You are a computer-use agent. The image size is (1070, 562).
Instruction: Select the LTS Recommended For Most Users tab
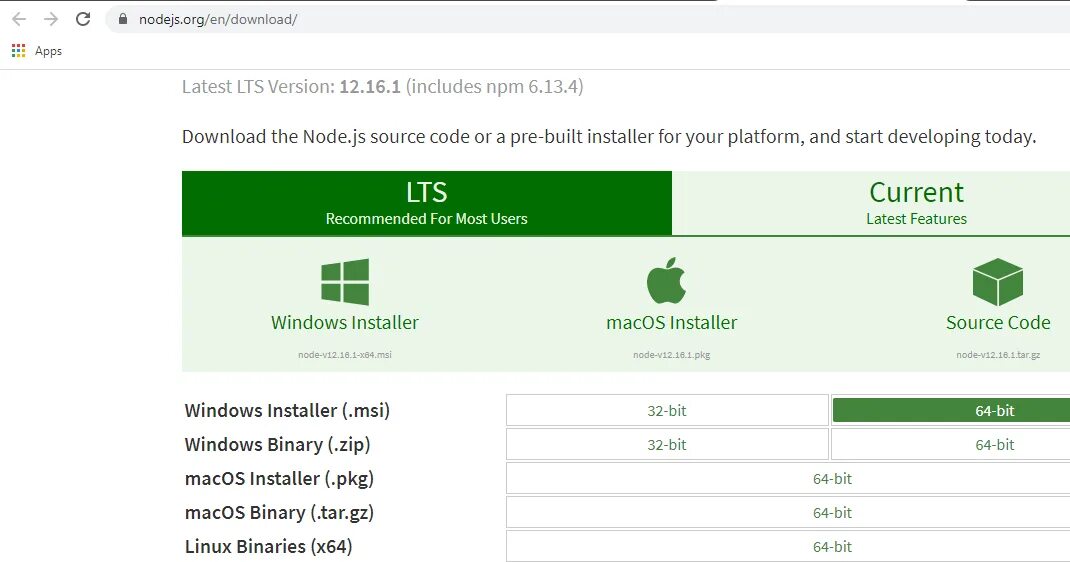(426, 203)
